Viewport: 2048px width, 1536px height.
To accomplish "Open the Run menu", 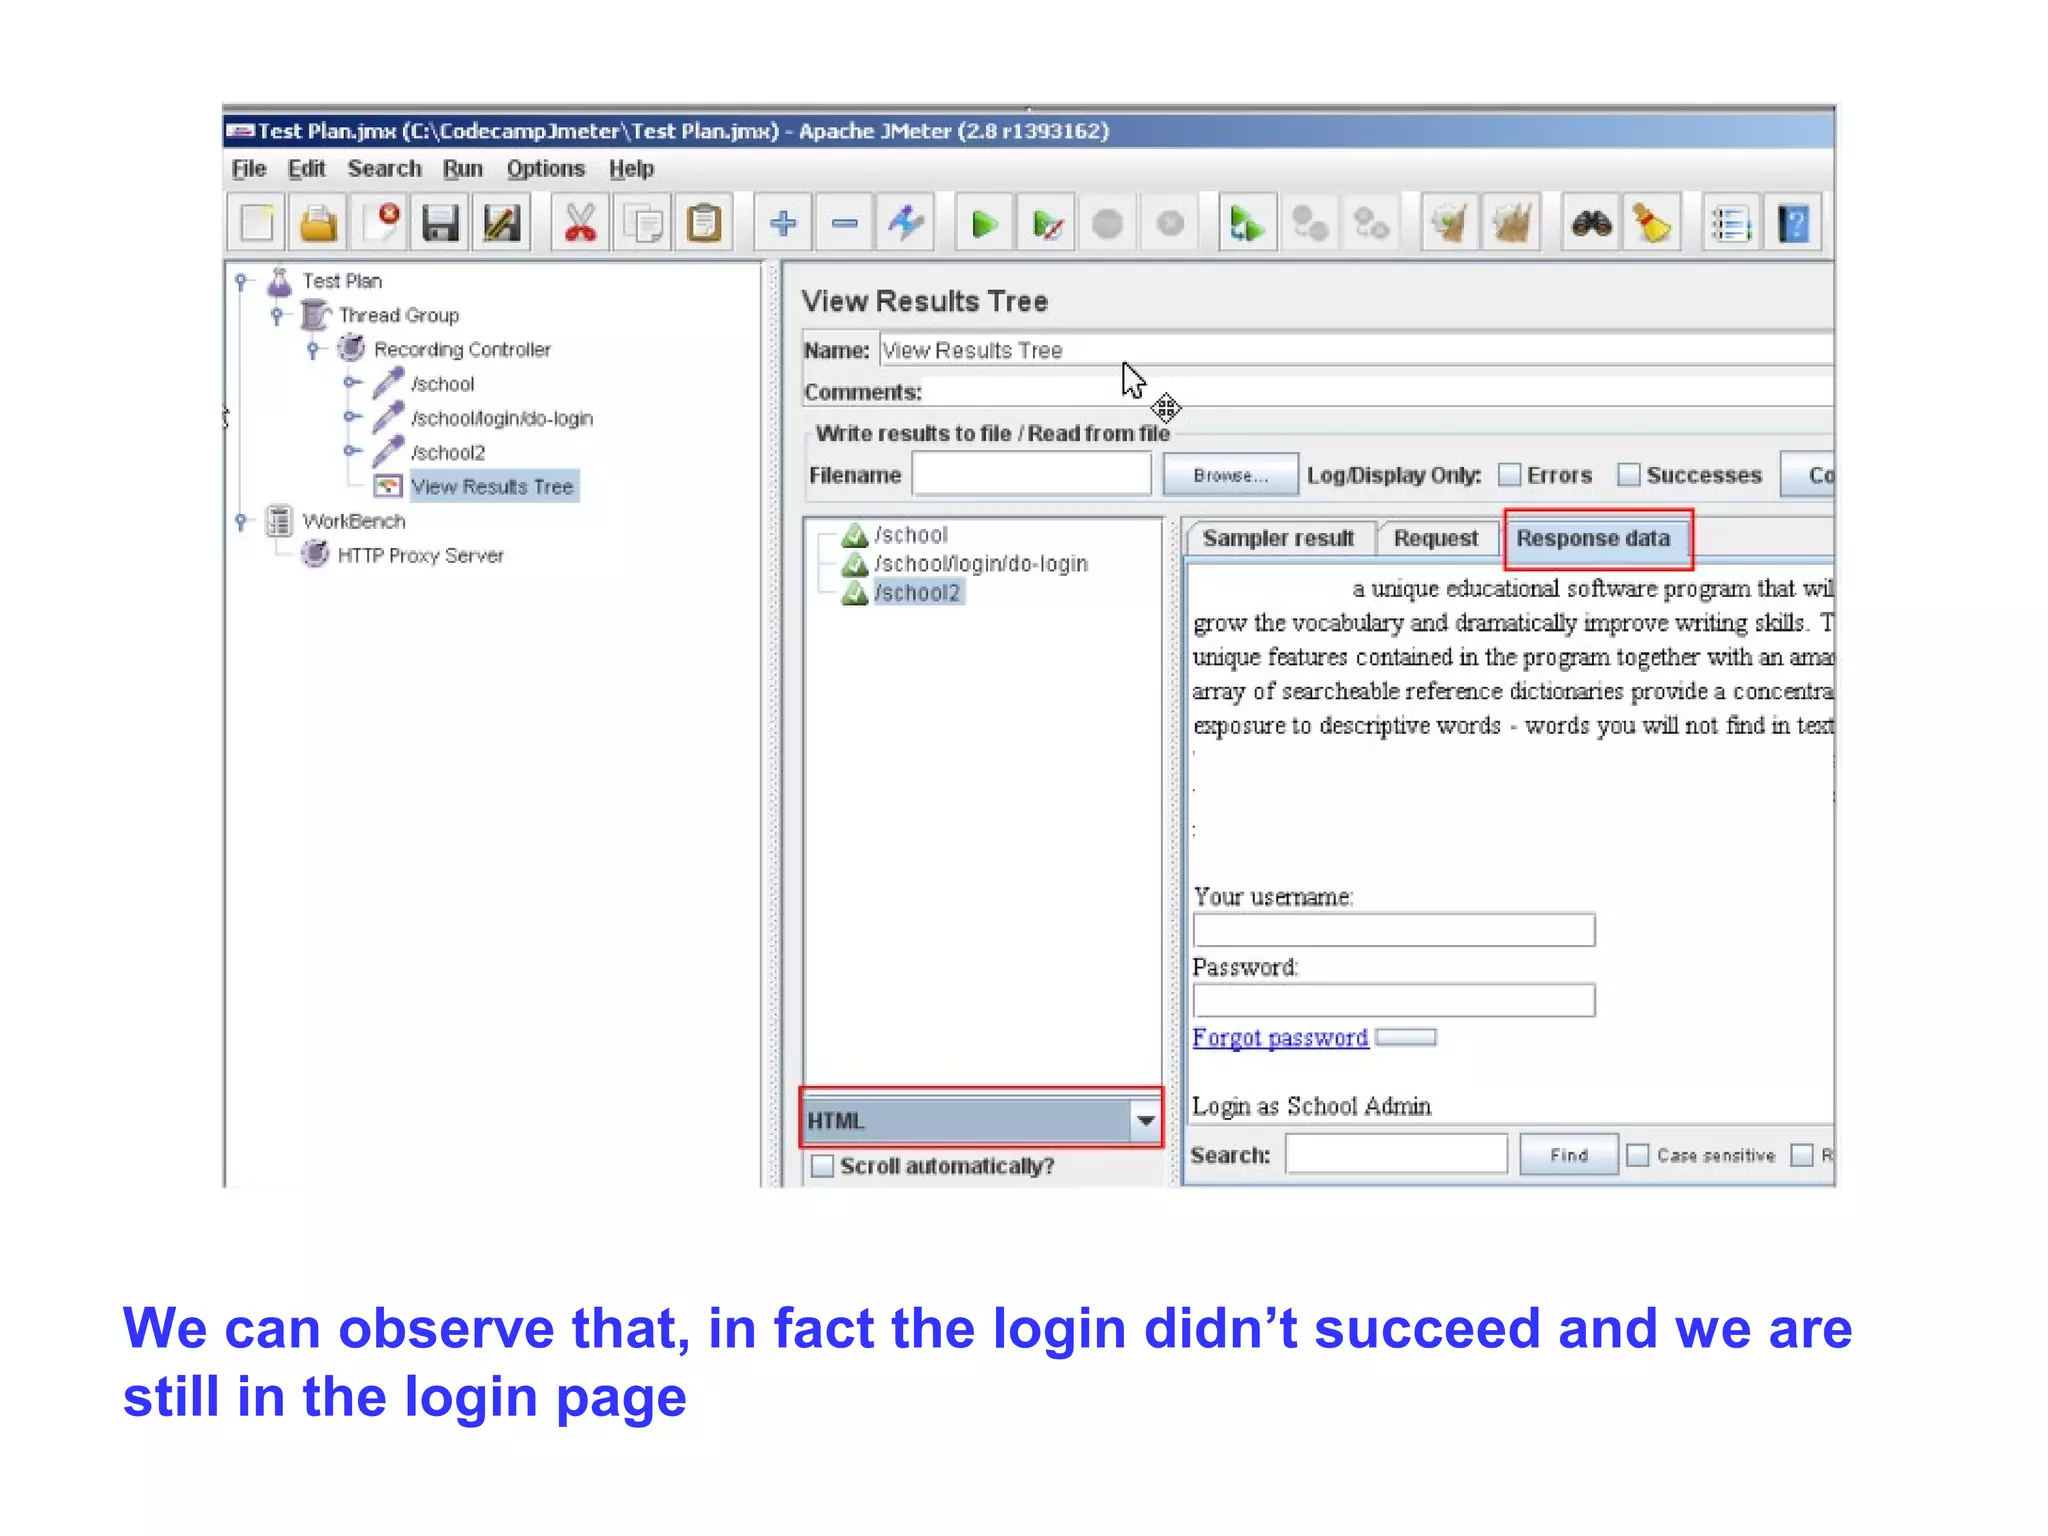I will pyautogui.click(x=462, y=169).
